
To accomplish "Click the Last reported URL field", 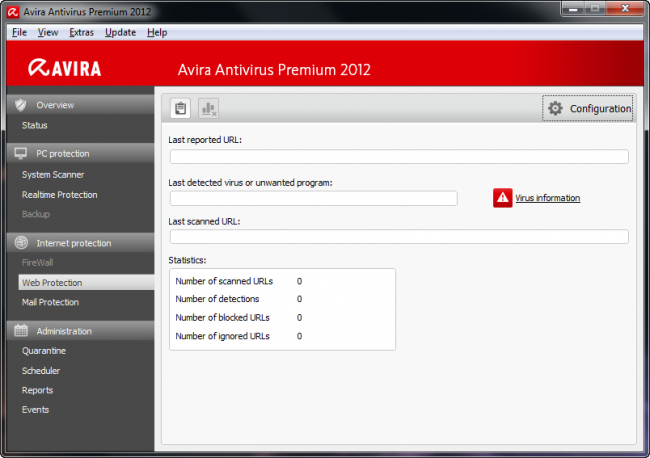I will [399, 157].
